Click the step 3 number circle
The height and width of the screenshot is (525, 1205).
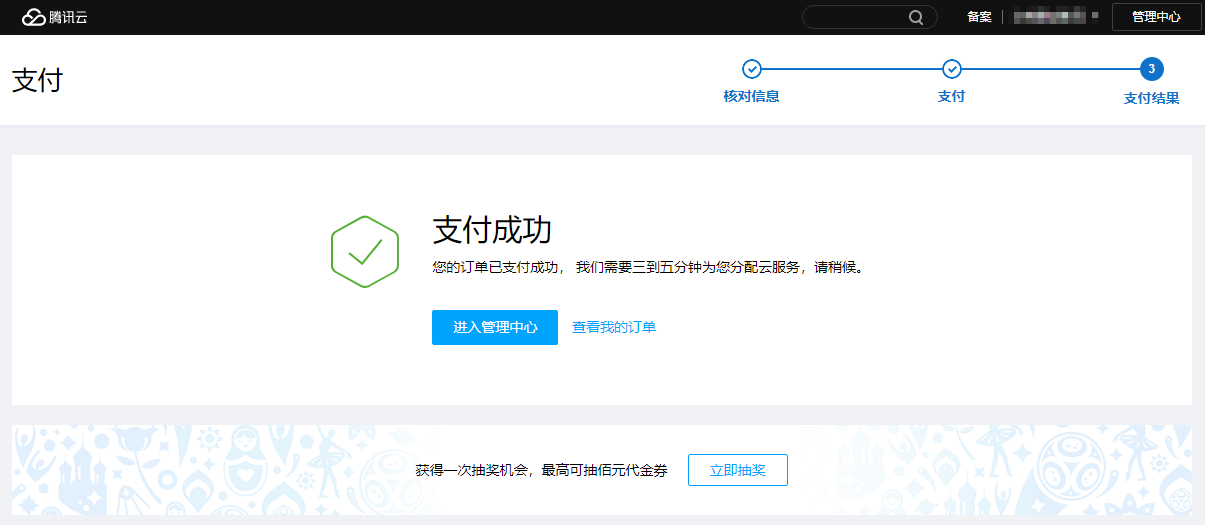pos(1152,69)
